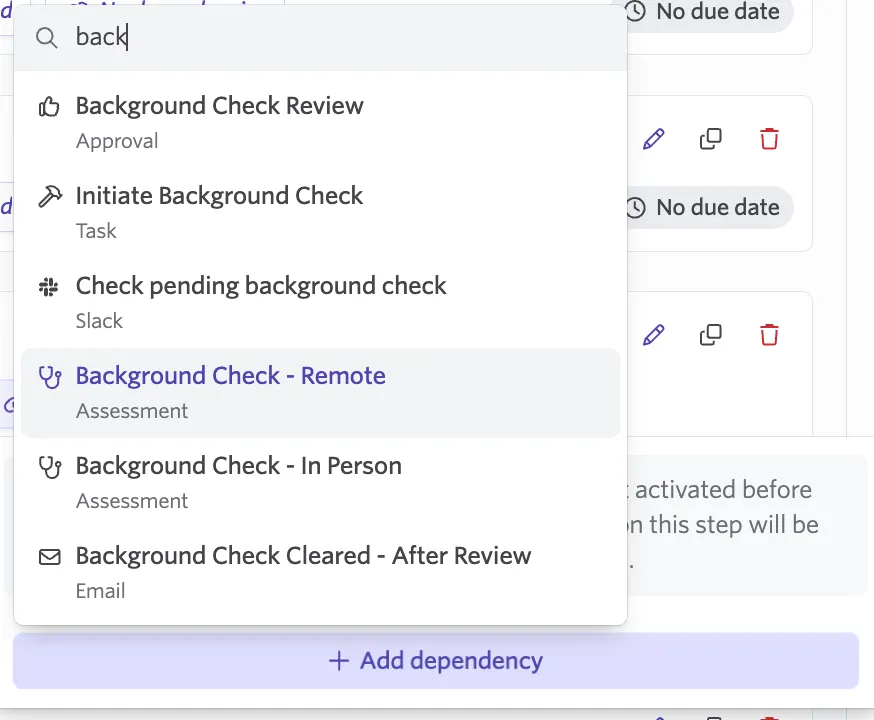Click the lower red trash delete icon
The height and width of the screenshot is (720, 874).
coord(769,335)
